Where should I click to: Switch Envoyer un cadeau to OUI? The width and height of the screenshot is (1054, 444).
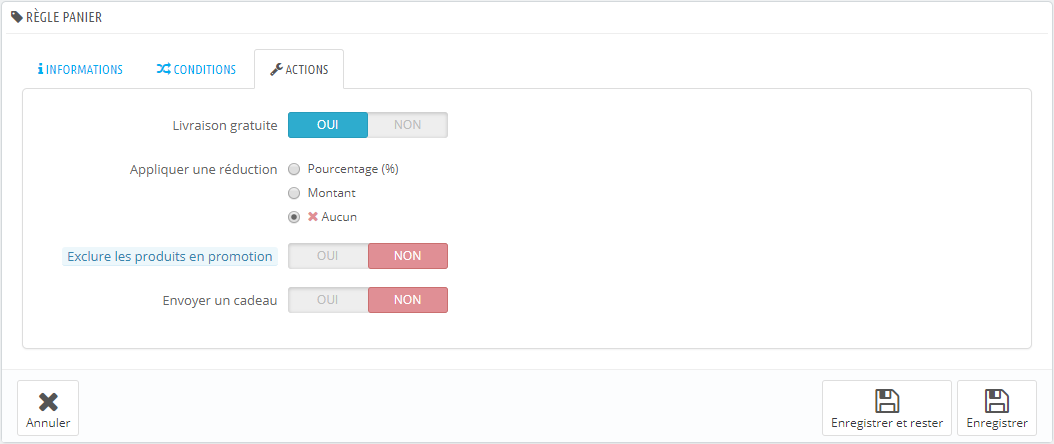point(328,300)
